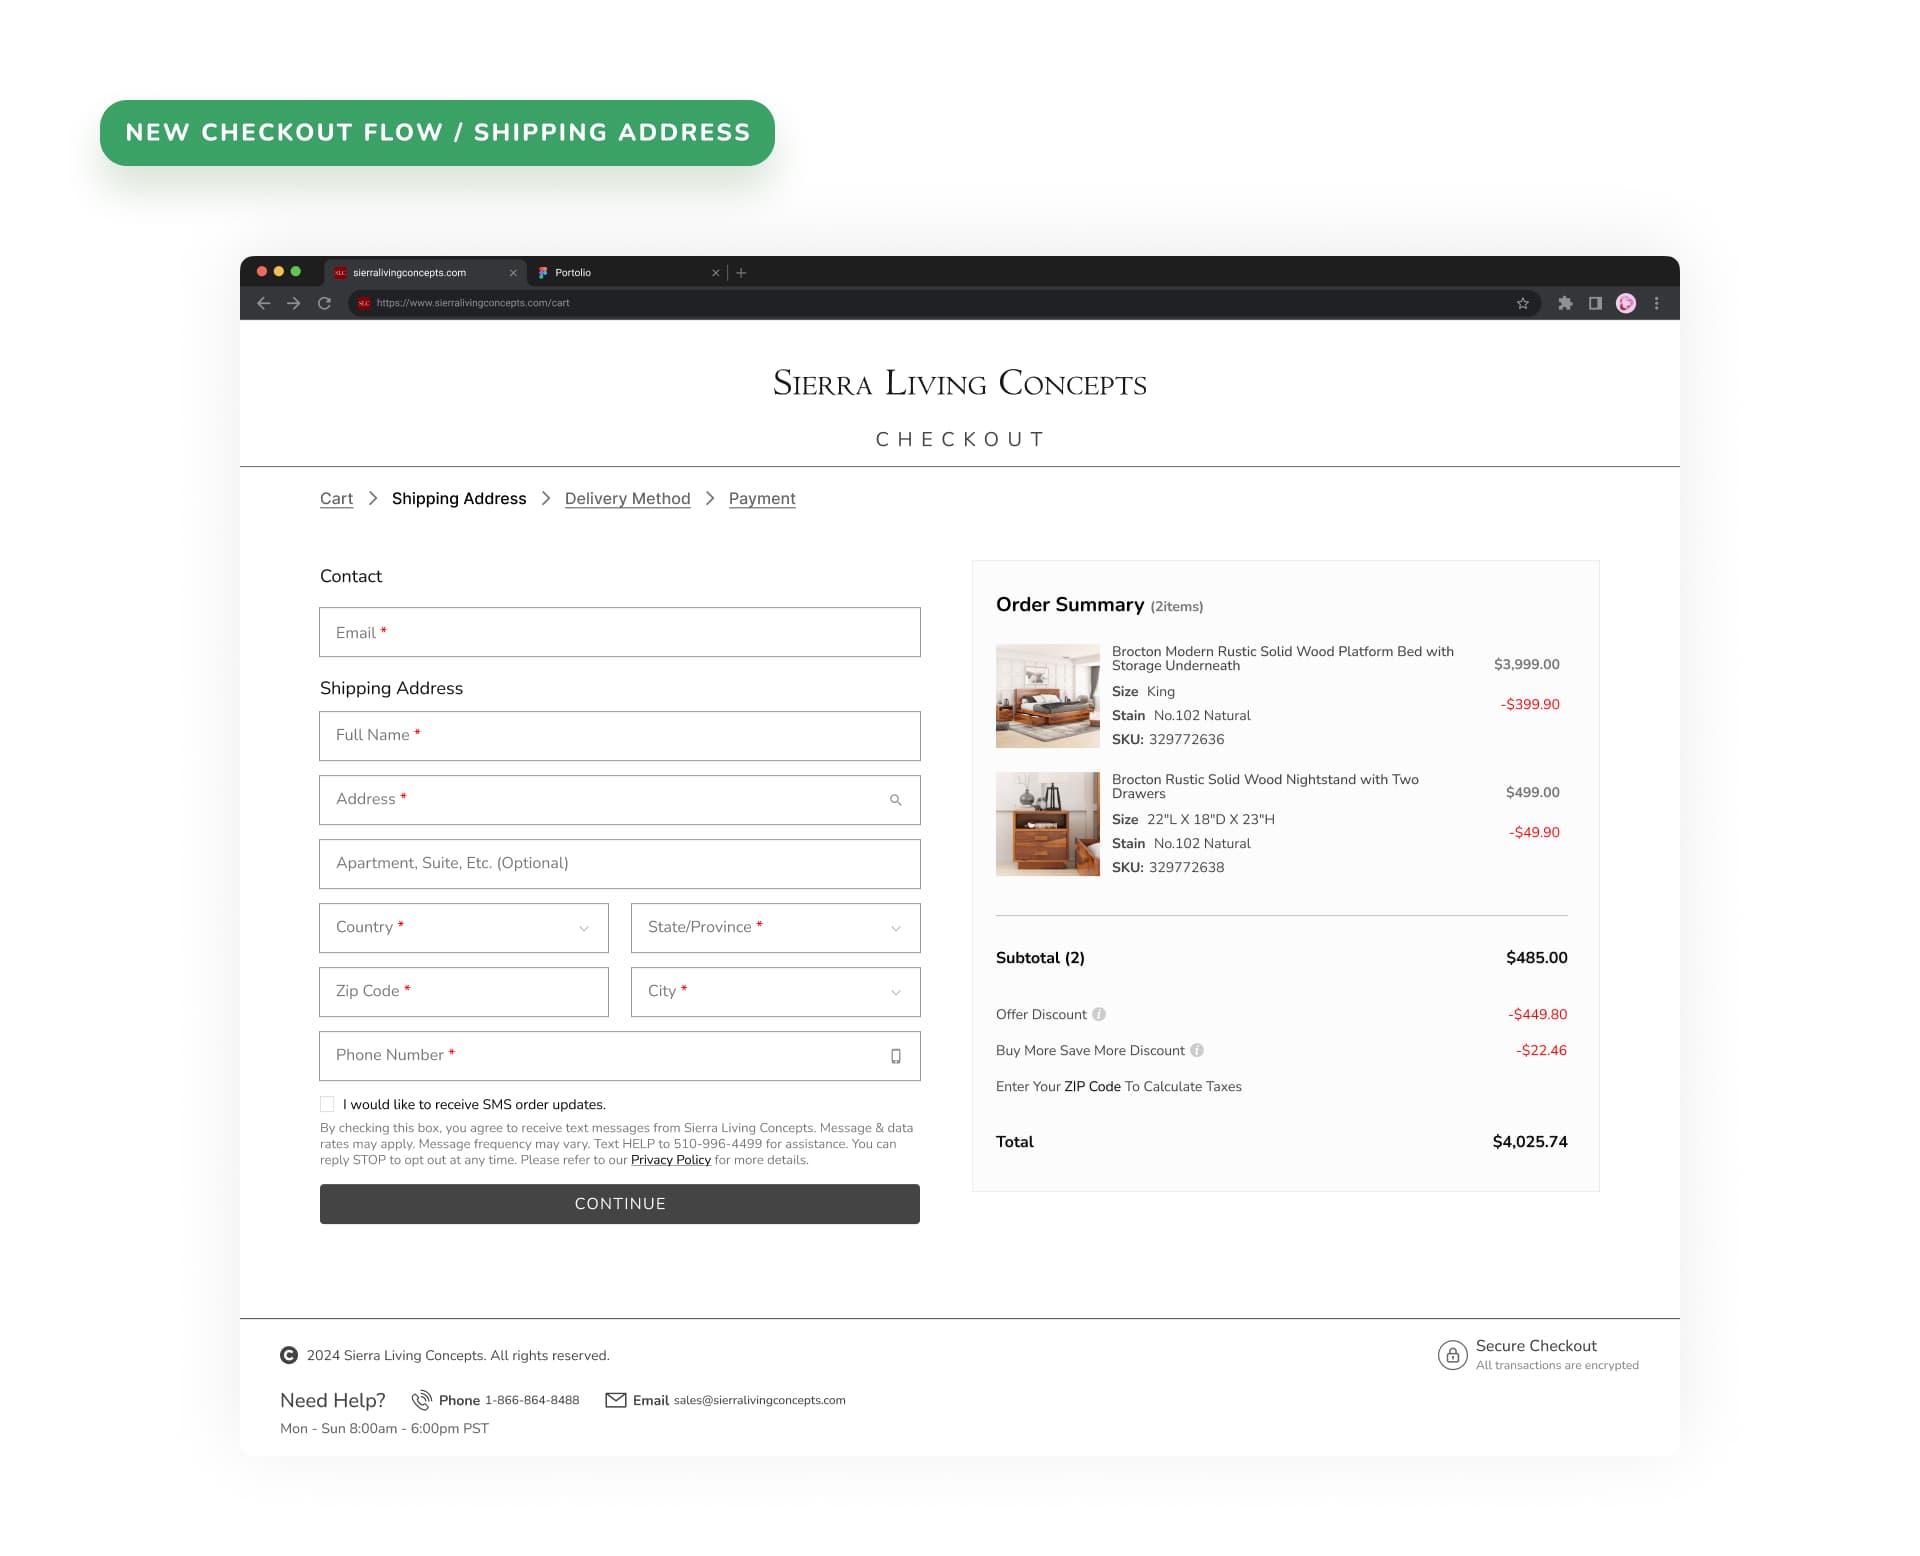Open the extensions puzzle icon
1920x1556 pixels.
(1565, 303)
